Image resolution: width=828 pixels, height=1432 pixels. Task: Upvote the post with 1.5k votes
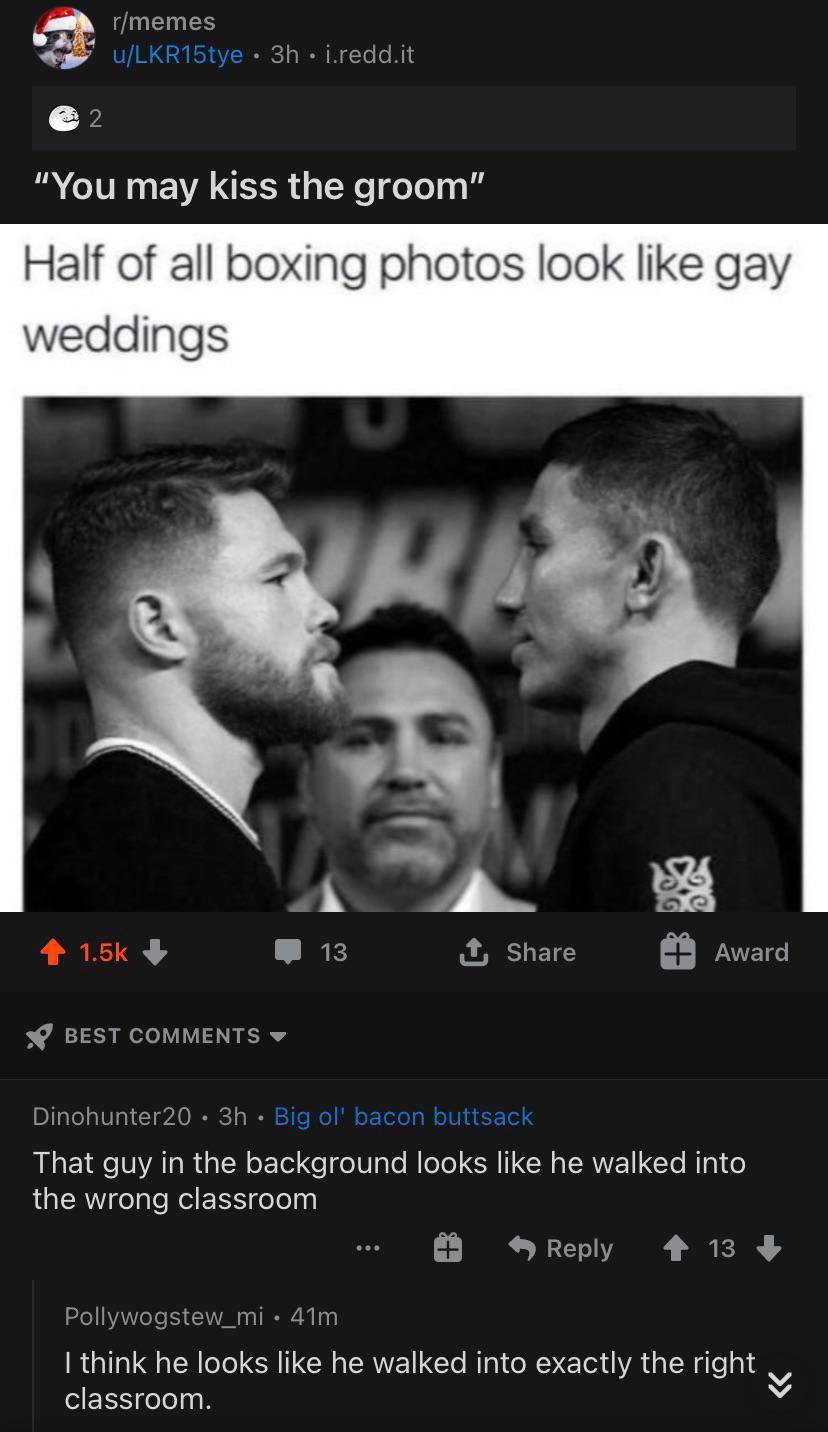pyautogui.click(x=51, y=952)
